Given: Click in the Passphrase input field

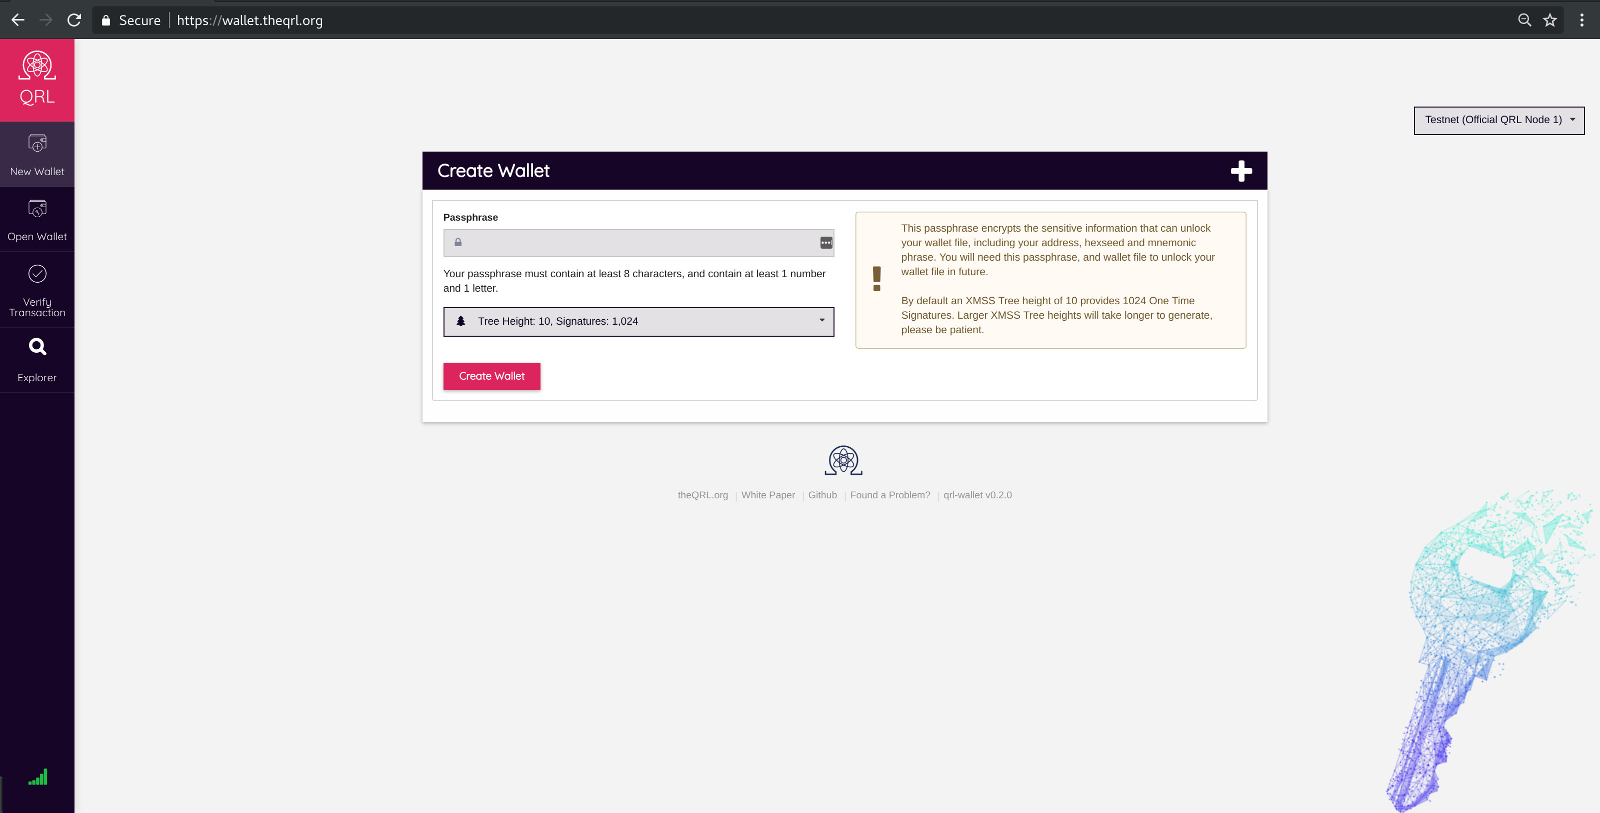Looking at the screenshot, I should click(x=638, y=243).
